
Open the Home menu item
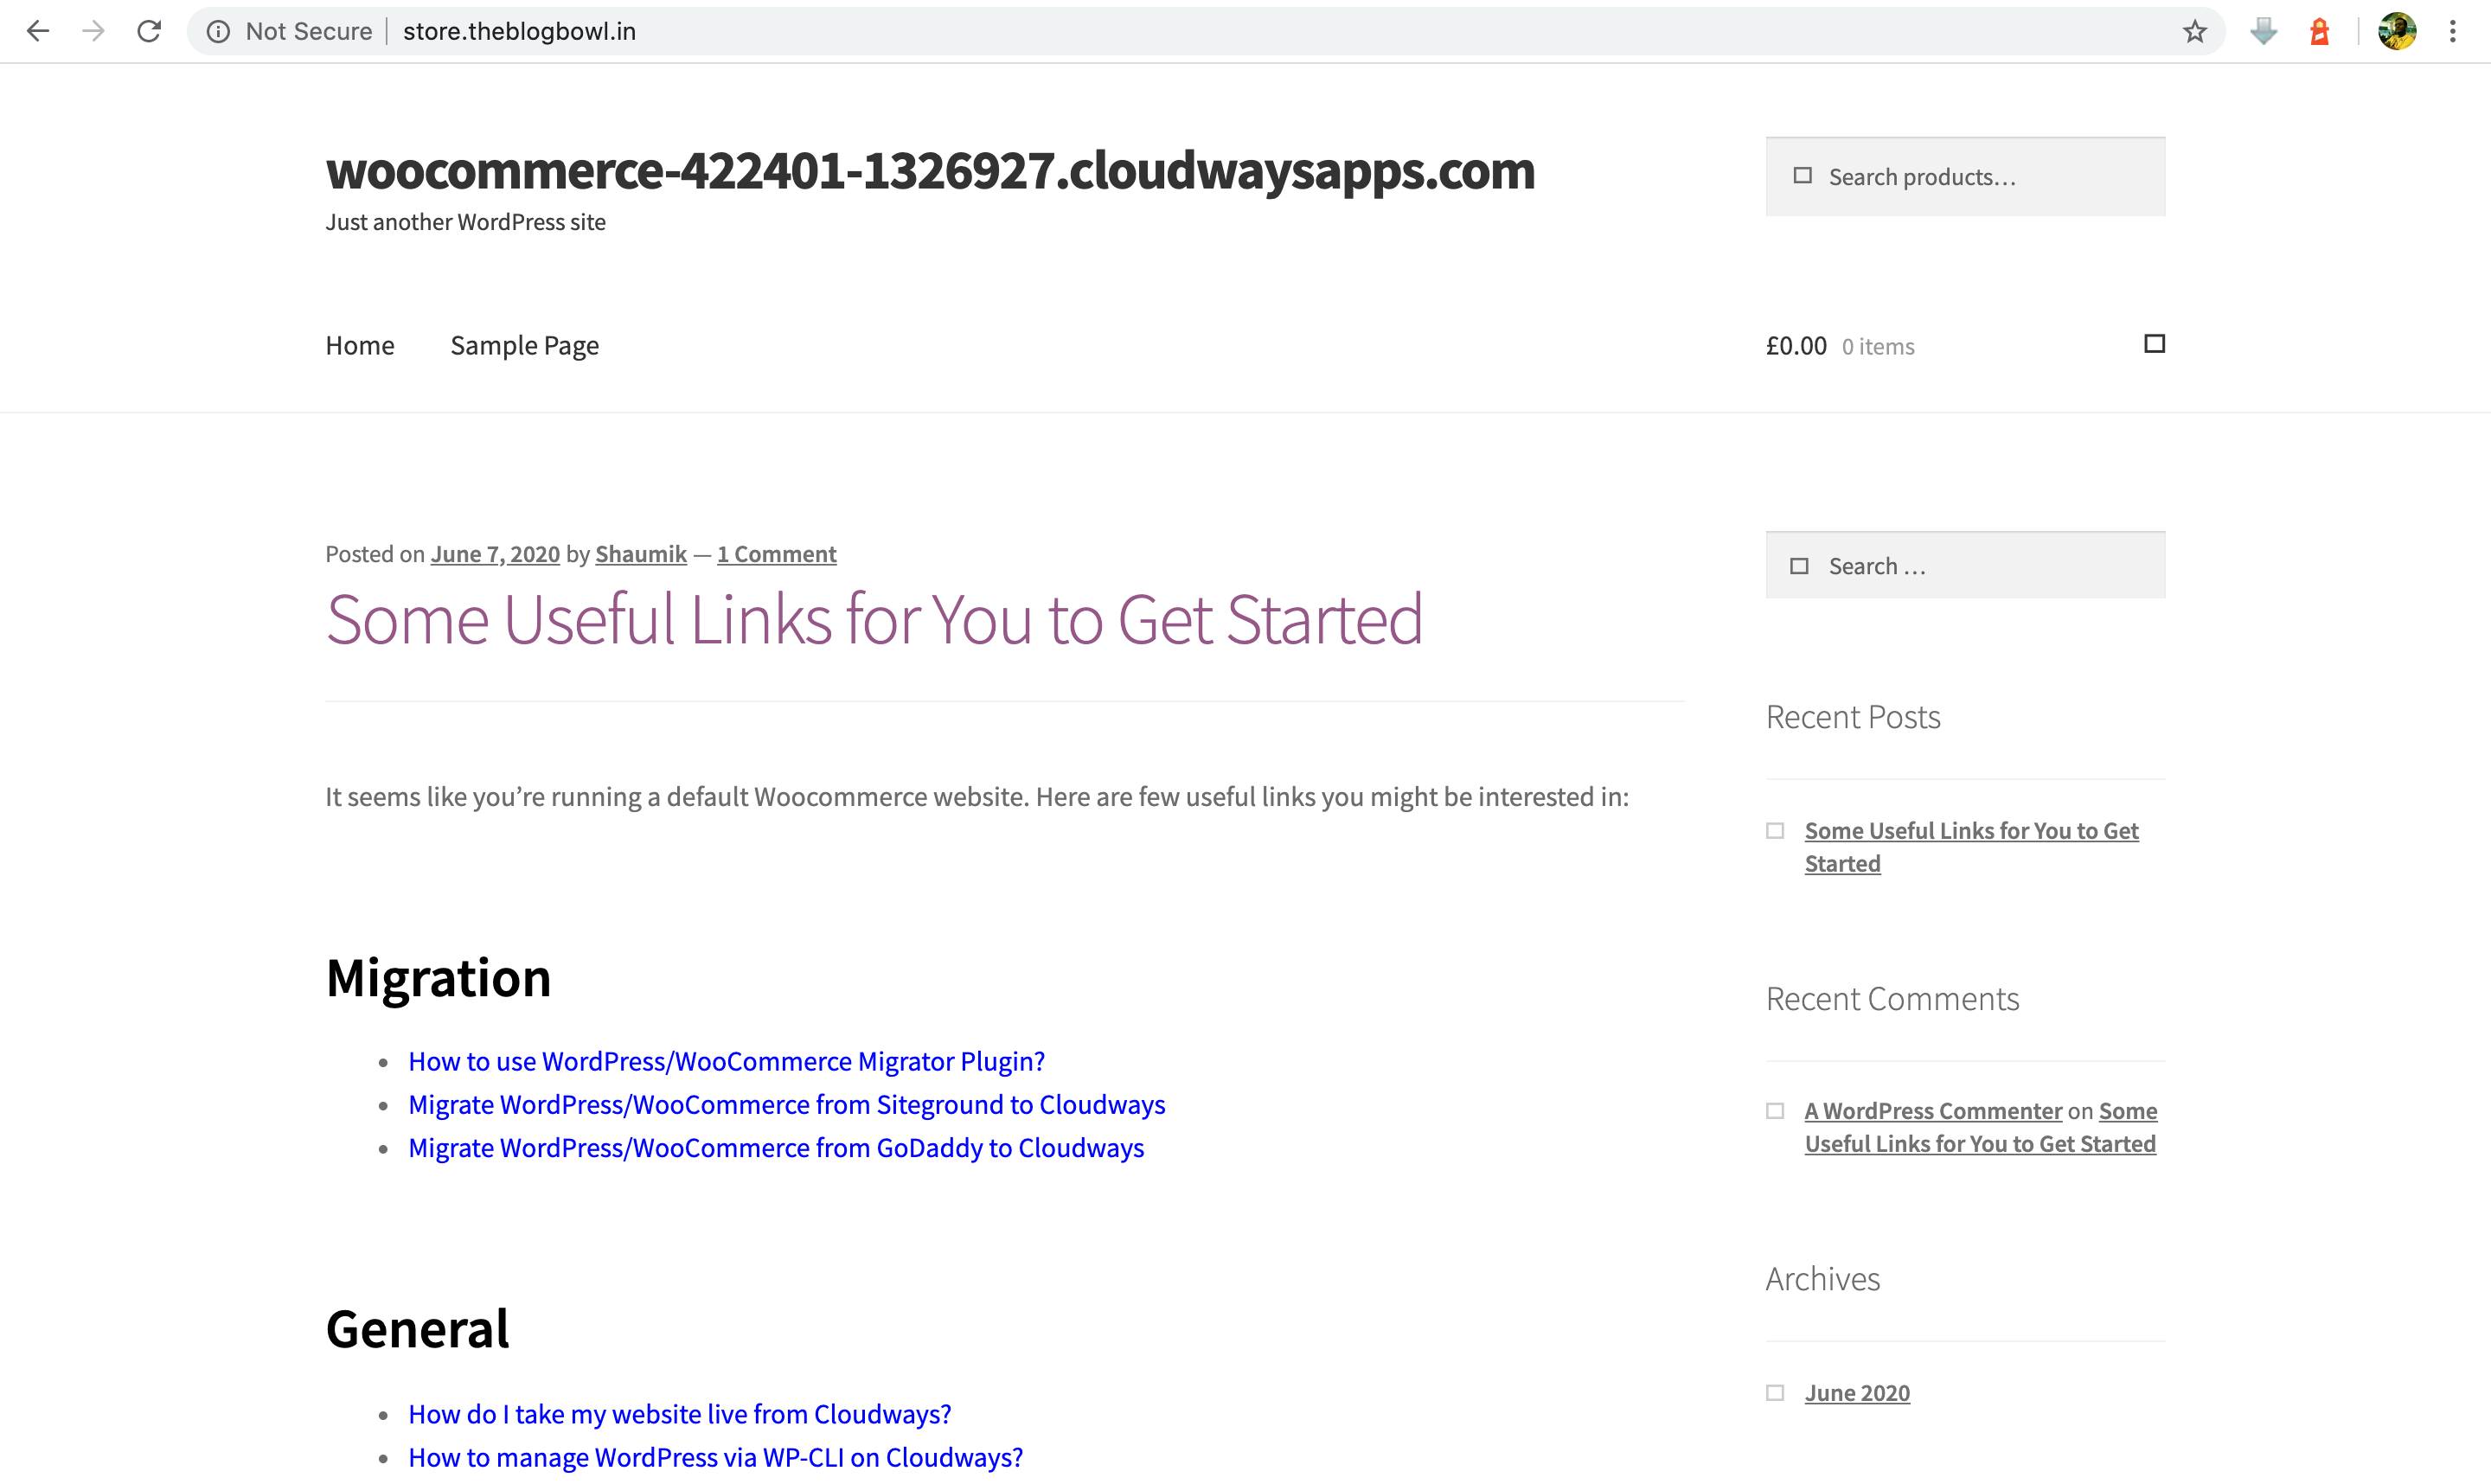pos(360,345)
